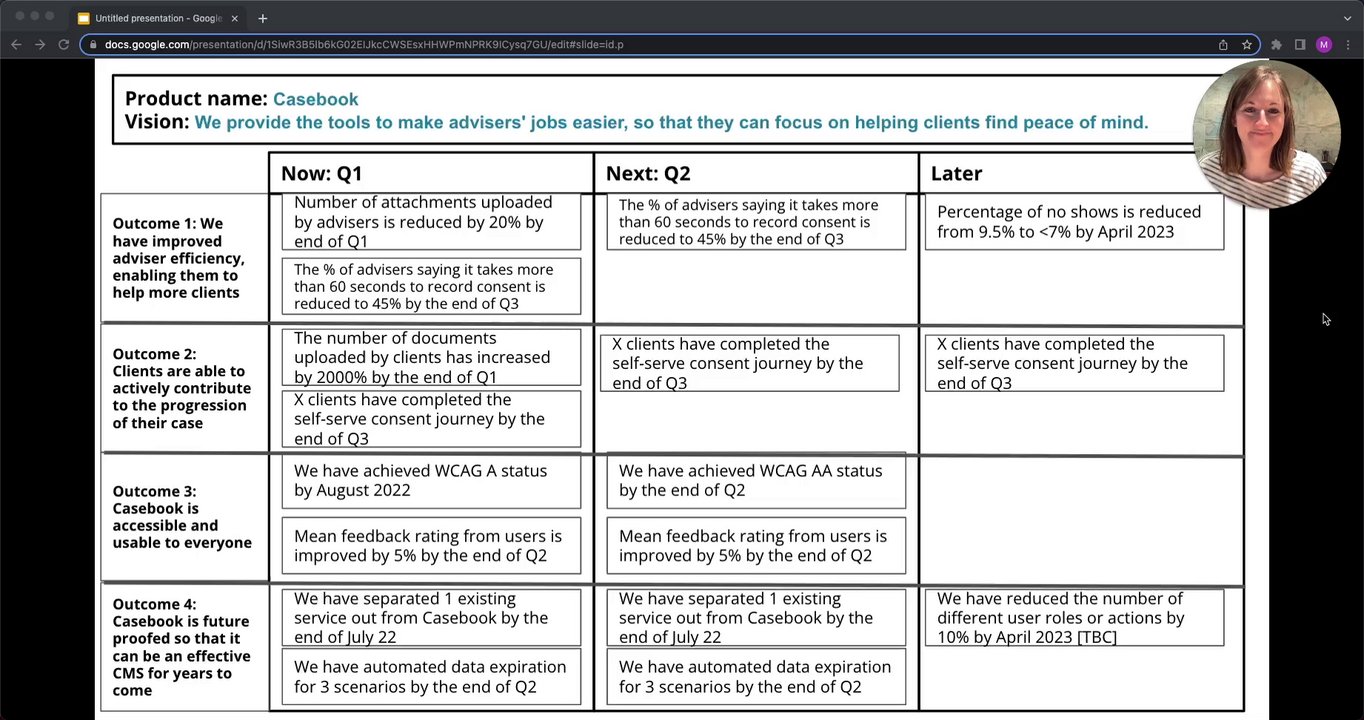Select 'automated data expiration' box under Next: Q2
Viewport: 1364px width, 720px height.
[x=756, y=677]
